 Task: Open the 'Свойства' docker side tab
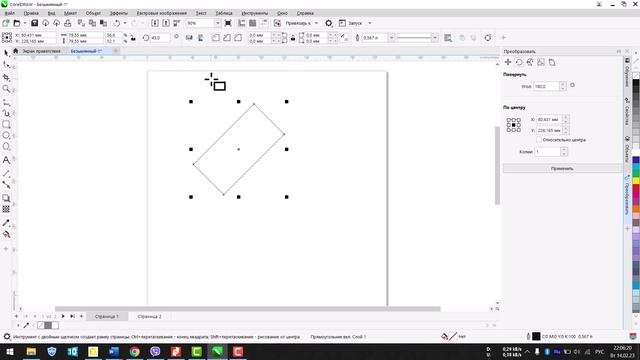tap(627, 111)
